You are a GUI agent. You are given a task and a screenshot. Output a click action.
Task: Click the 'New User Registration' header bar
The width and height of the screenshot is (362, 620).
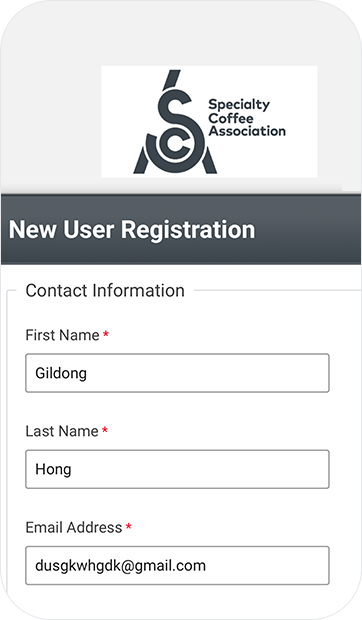coord(181,229)
